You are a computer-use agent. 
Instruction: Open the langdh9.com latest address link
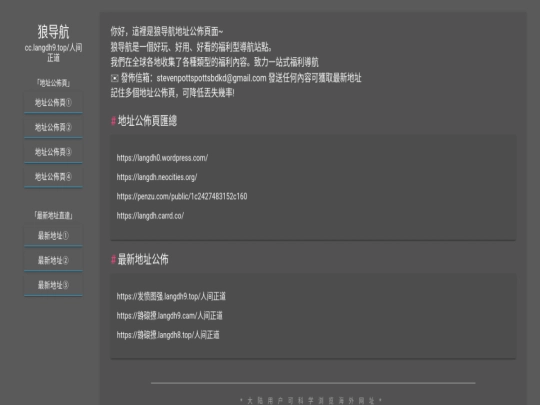pos(169,316)
